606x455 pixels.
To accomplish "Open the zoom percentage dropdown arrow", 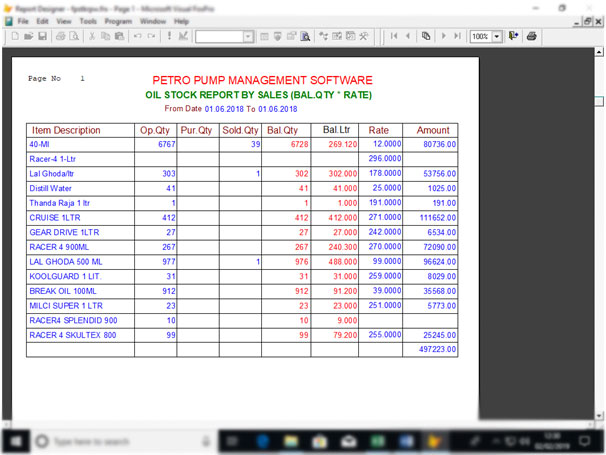I will pyautogui.click(x=497, y=37).
